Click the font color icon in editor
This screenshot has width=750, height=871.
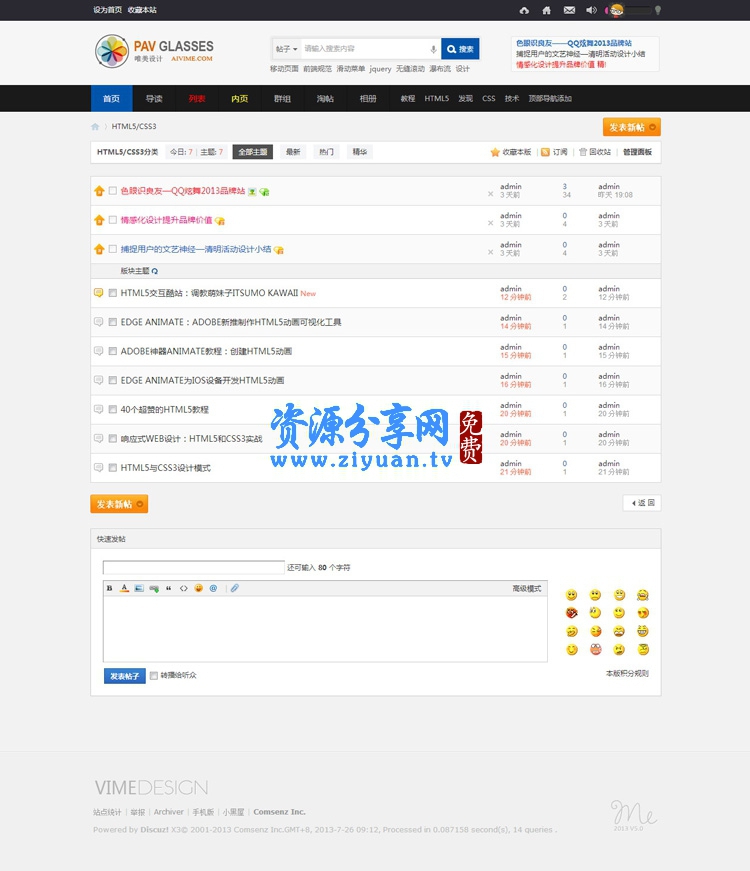coord(124,588)
